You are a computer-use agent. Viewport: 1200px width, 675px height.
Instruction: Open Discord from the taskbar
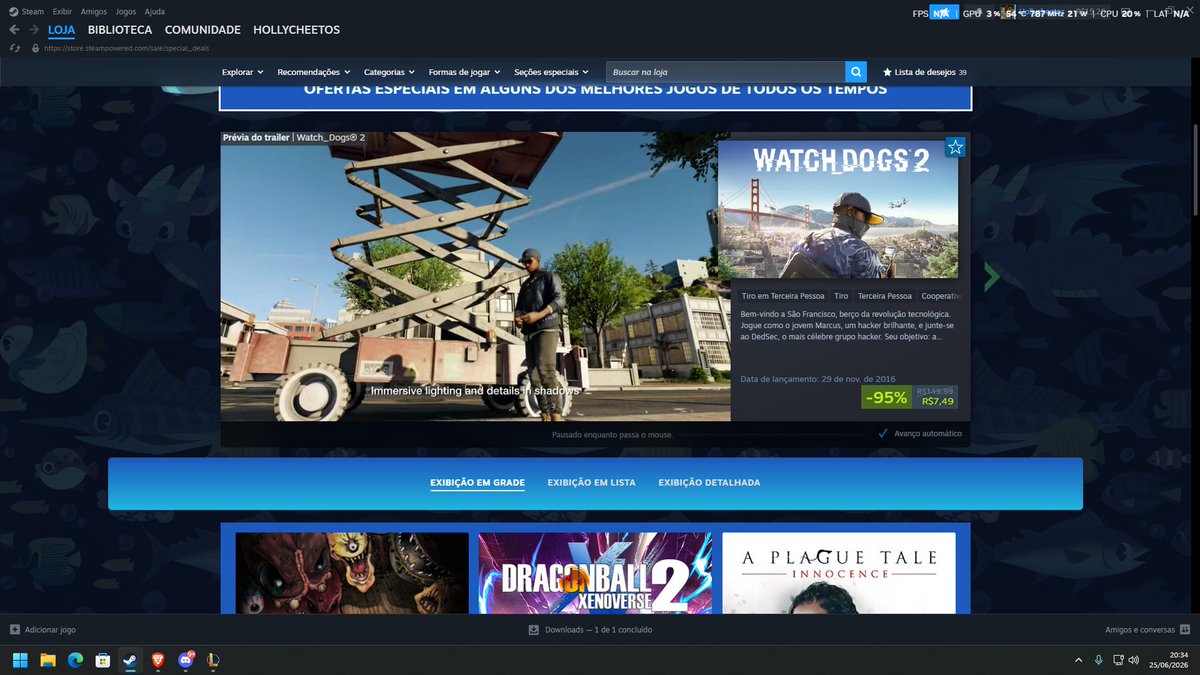(x=185, y=660)
